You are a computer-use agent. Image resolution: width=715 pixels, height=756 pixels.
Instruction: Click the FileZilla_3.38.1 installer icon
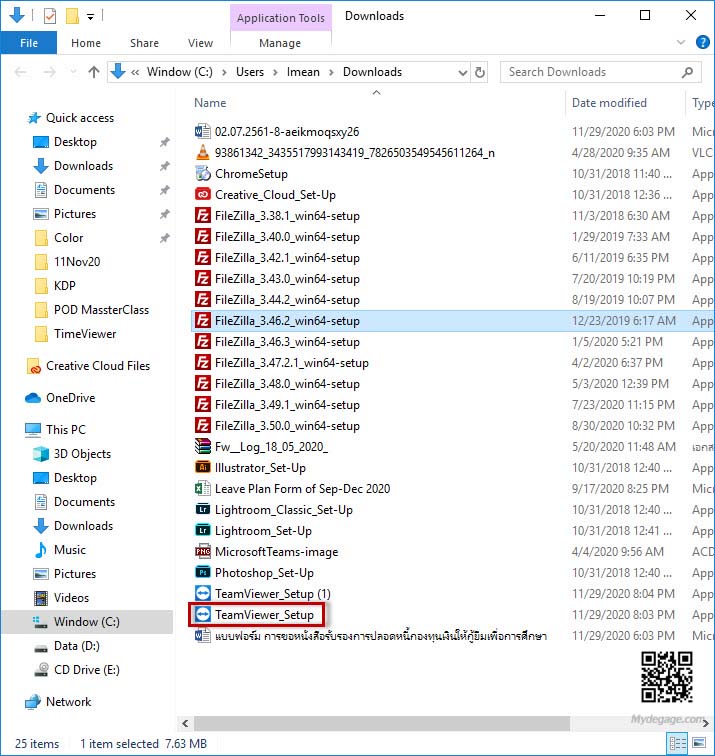tap(202, 216)
